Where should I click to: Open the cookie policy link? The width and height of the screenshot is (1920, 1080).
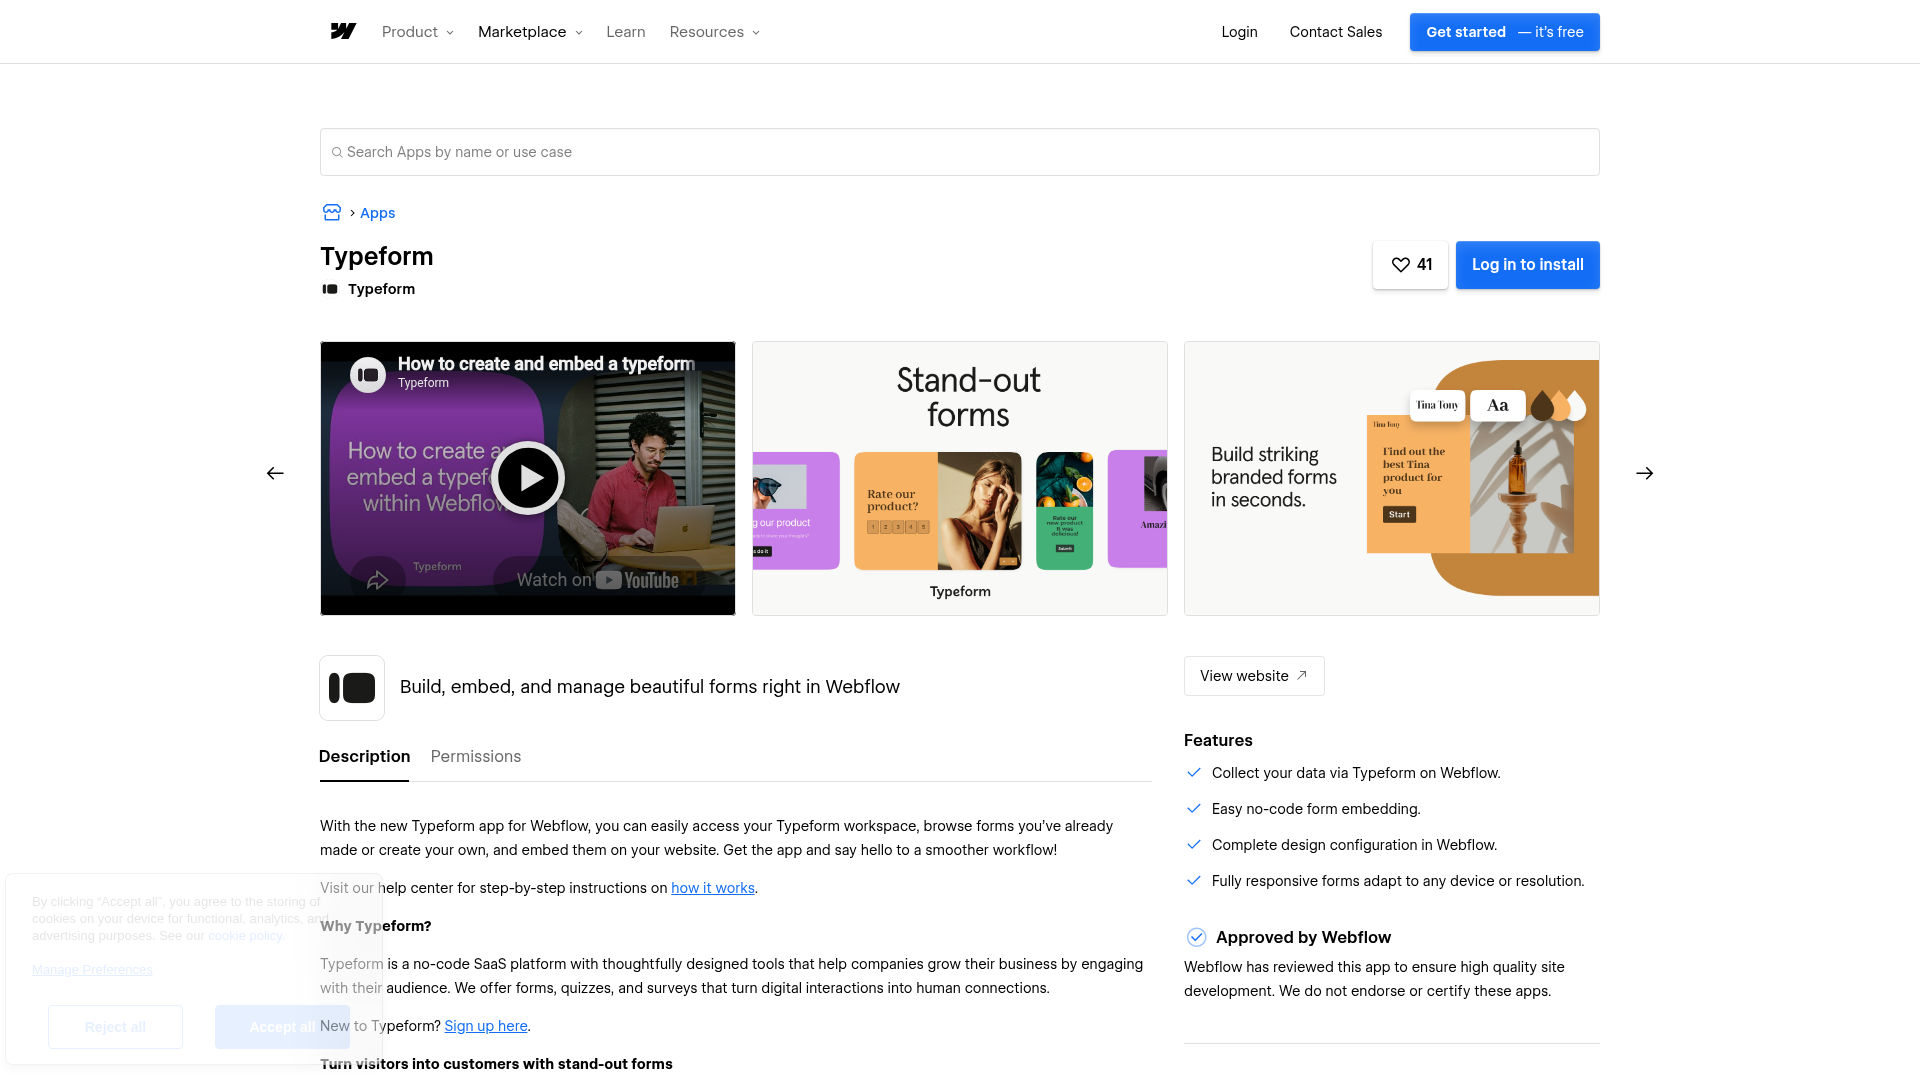[245, 936]
